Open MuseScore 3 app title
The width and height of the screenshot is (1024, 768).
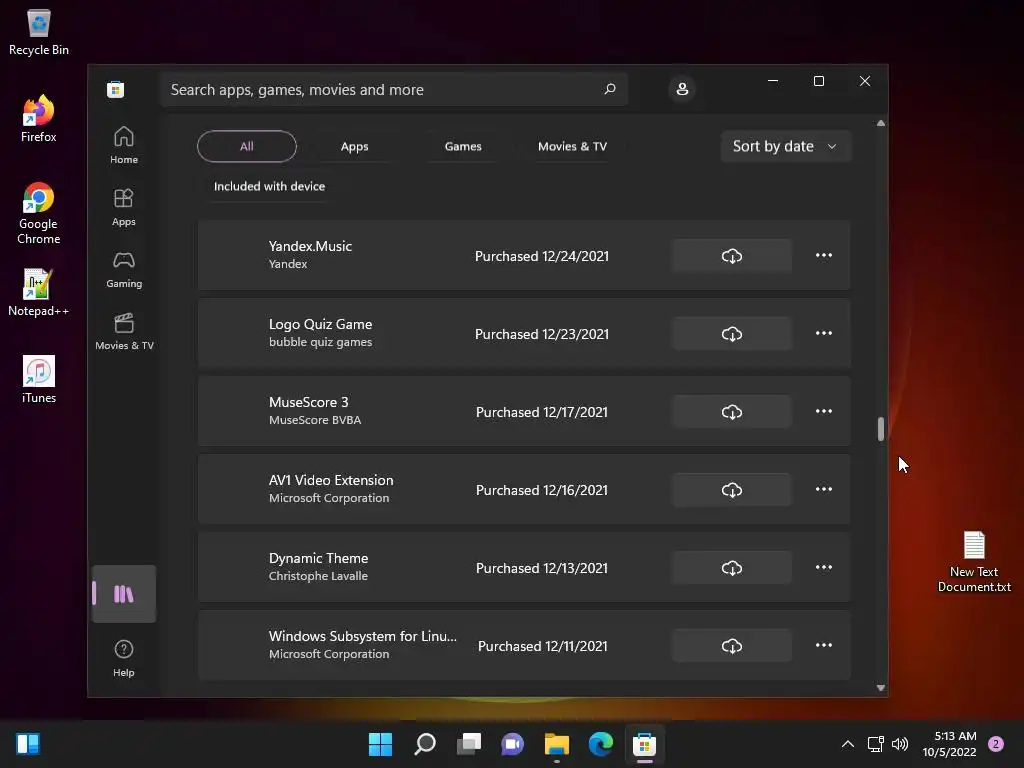click(309, 402)
